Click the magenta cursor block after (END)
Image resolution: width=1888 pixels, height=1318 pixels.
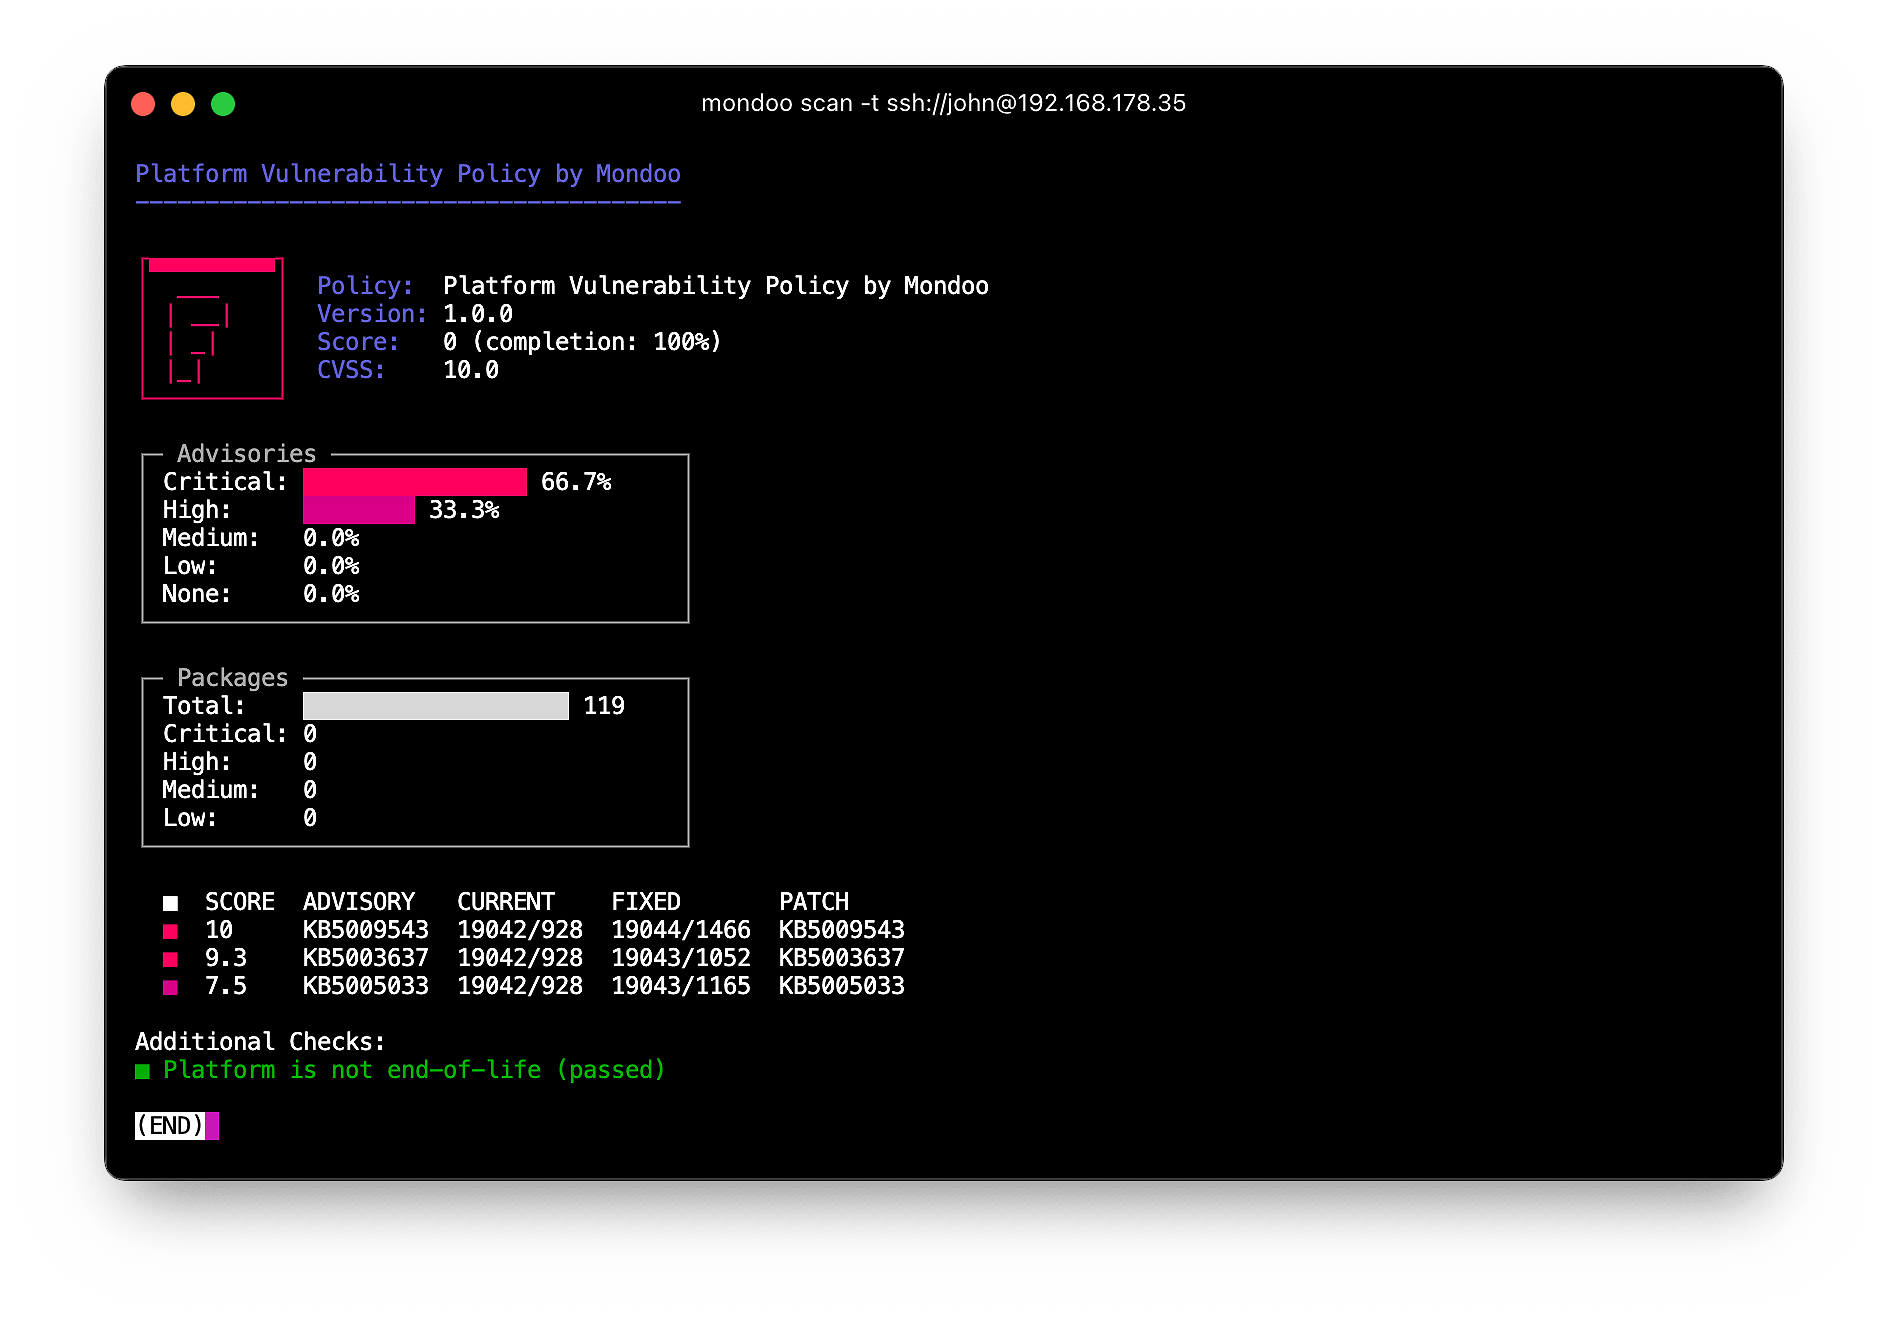coord(212,1126)
